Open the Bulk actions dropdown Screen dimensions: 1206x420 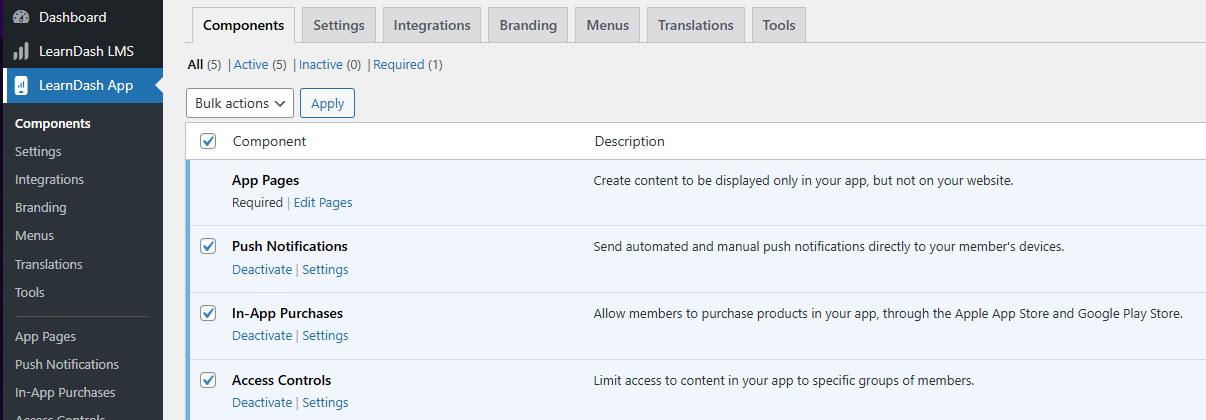[240, 103]
